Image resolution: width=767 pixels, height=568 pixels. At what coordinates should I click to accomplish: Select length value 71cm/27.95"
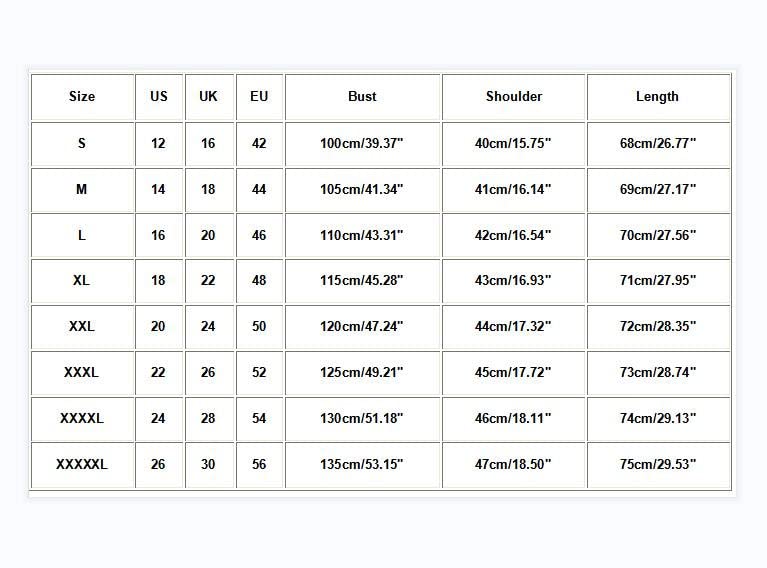click(657, 281)
